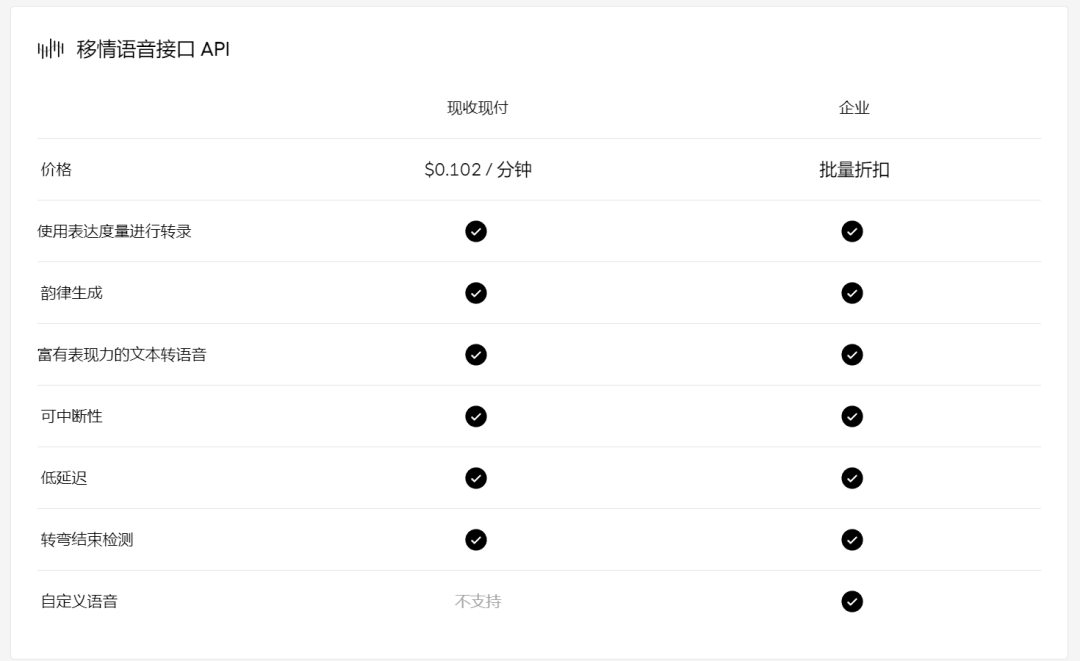Click 企业 checkmark for 可中断性
The image size is (1080, 661).
852,416
